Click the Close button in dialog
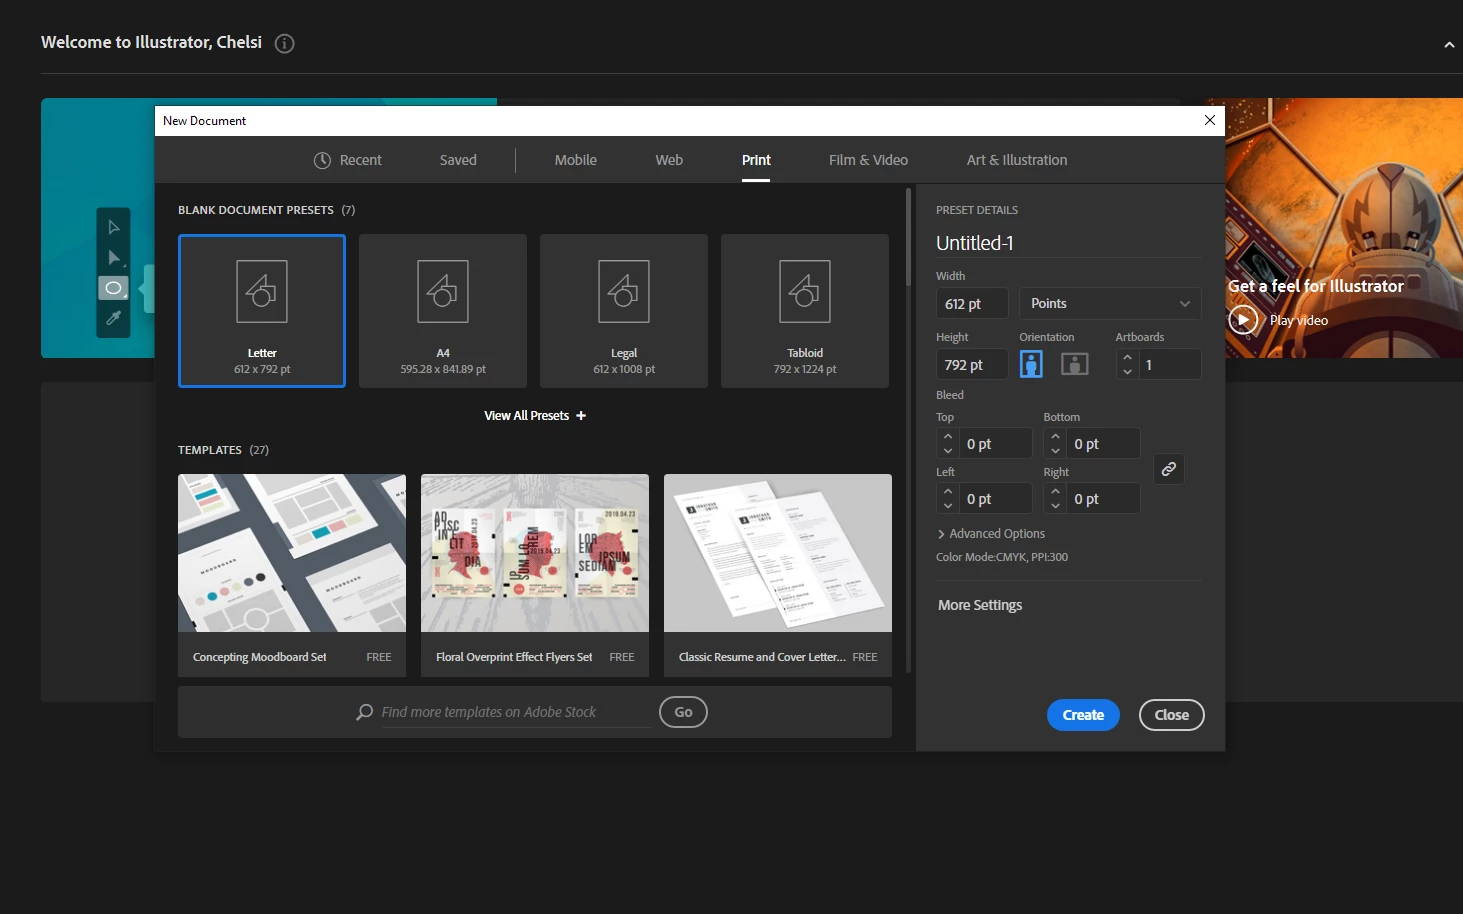 [x=1172, y=715]
